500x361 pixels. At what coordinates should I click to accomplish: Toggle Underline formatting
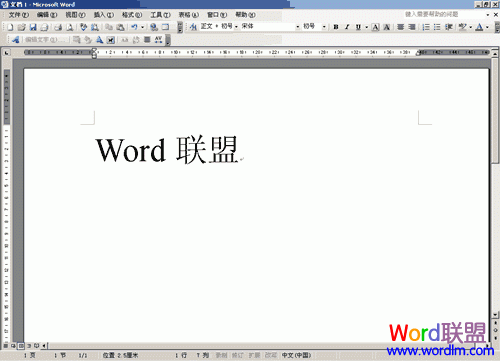(358, 27)
